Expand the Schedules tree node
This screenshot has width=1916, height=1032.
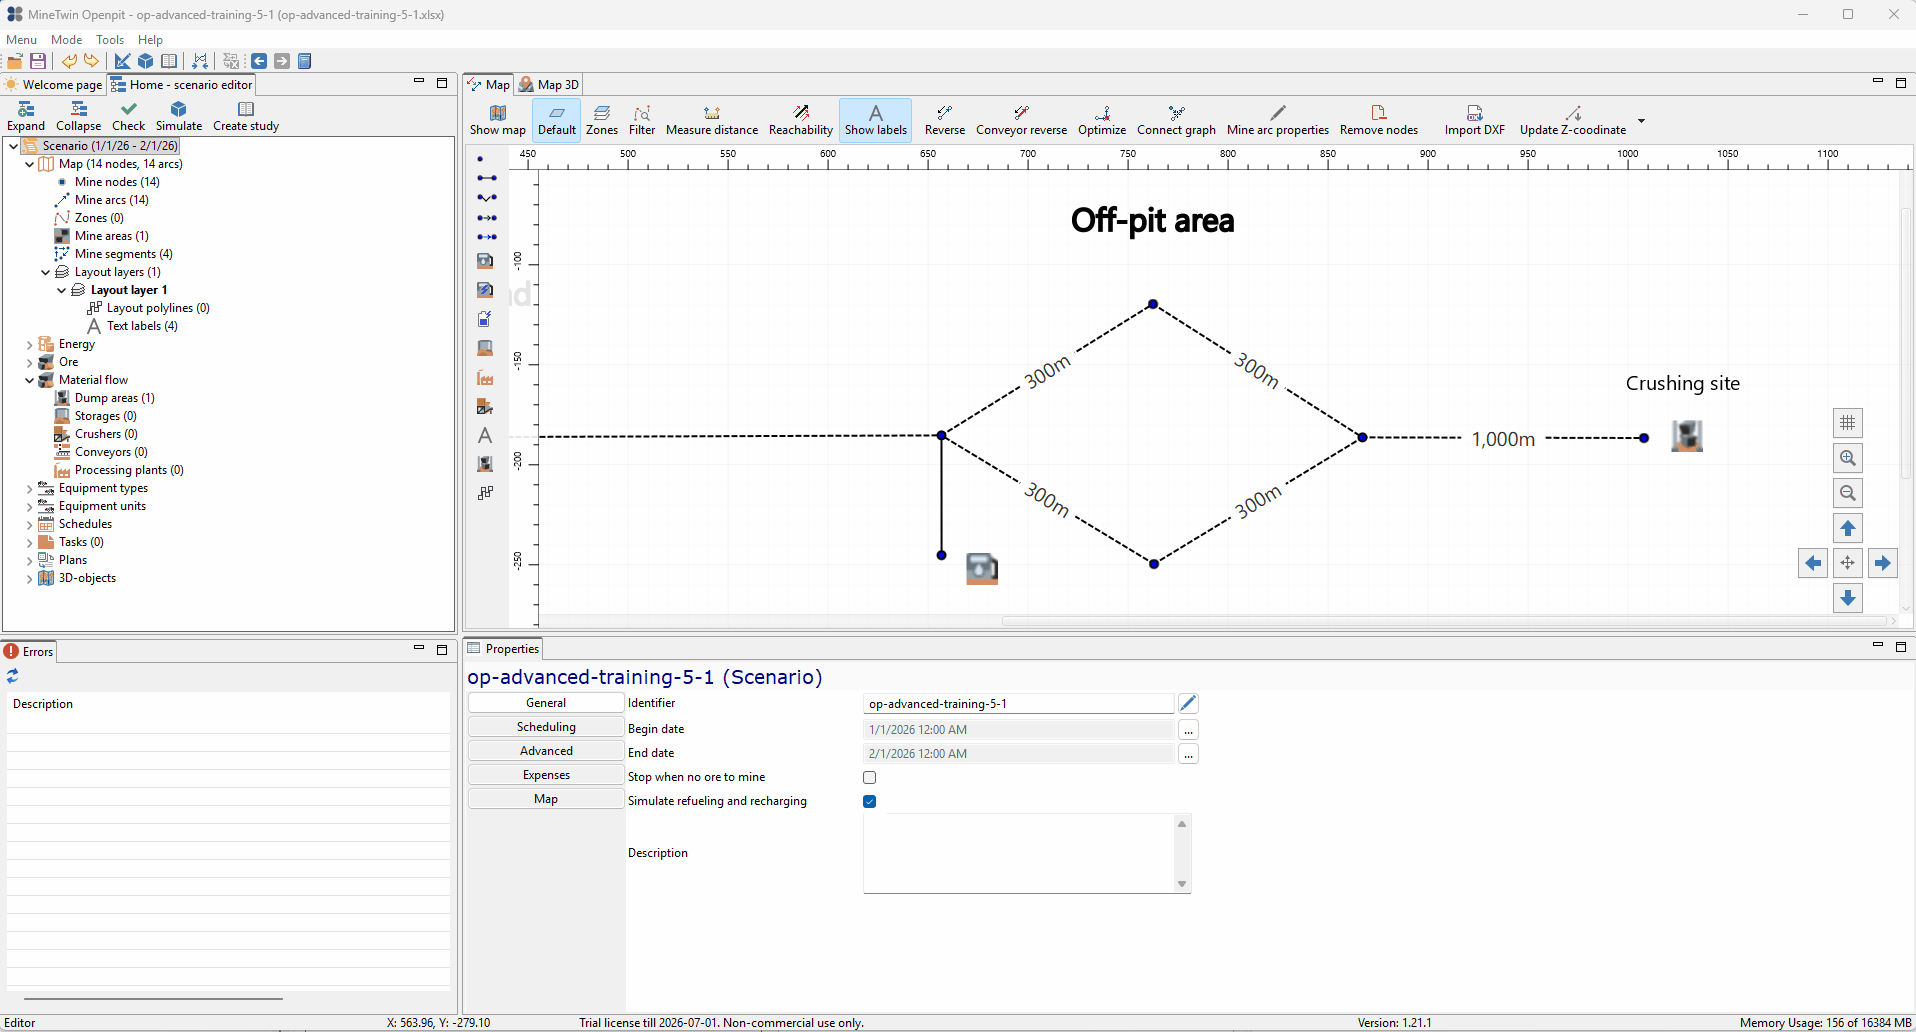pyautogui.click(x=30, y=524)
